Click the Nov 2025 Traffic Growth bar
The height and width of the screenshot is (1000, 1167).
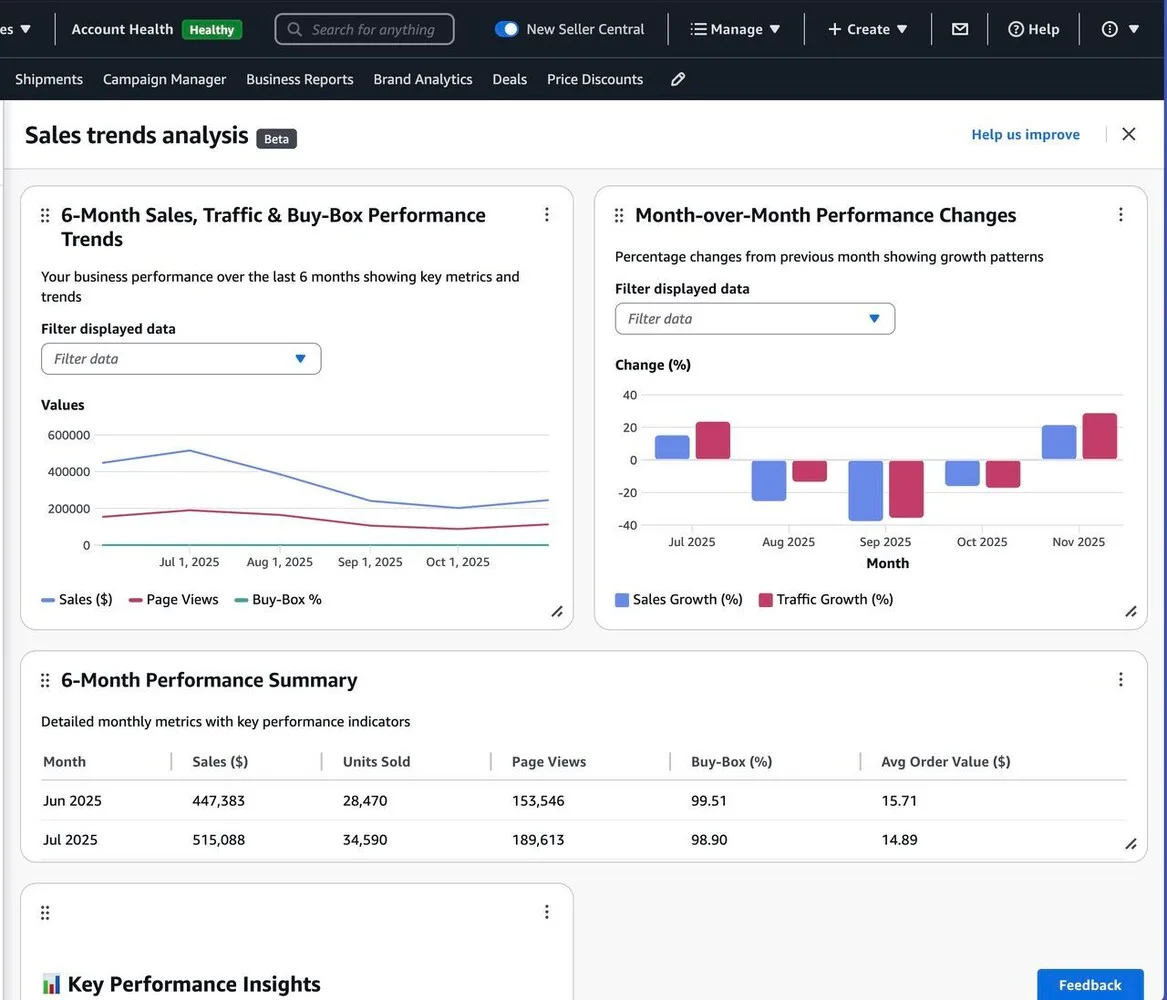1099,436
